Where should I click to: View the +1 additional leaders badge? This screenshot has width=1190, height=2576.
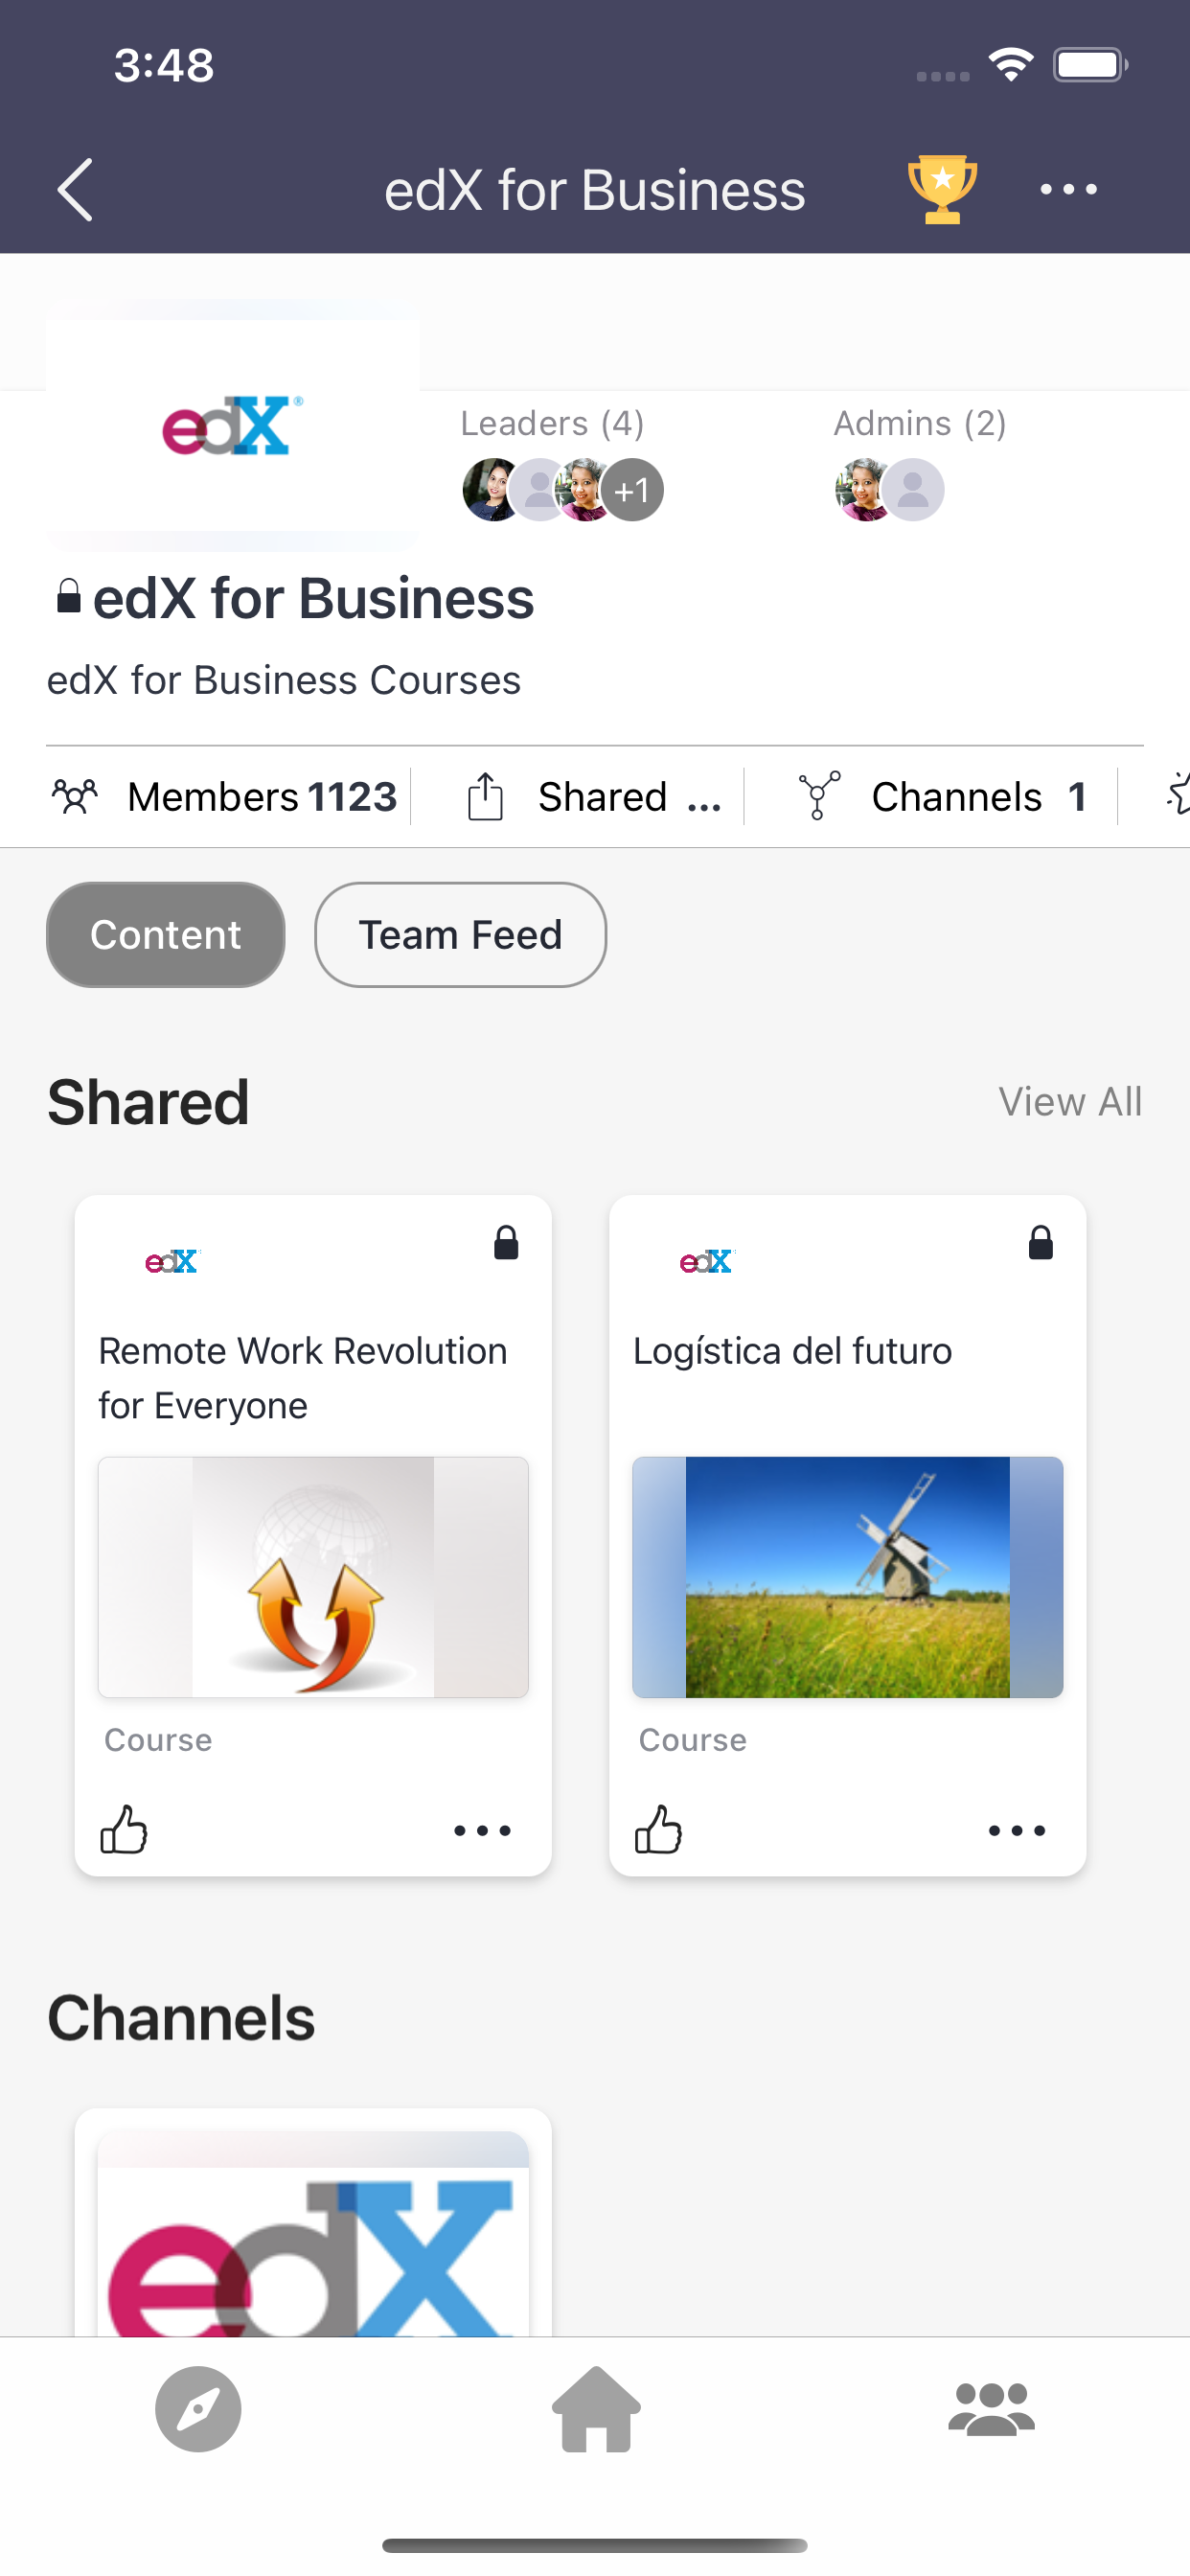632,490
